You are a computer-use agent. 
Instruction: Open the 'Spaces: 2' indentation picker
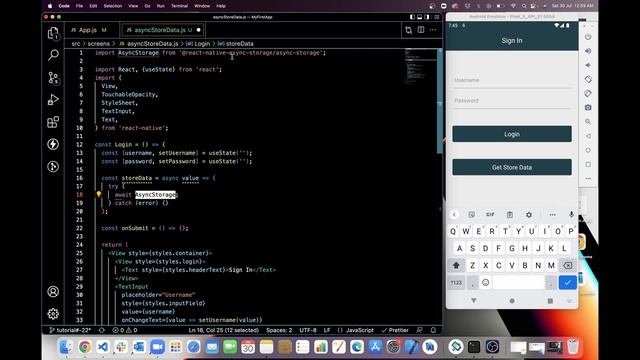point(279,330)
